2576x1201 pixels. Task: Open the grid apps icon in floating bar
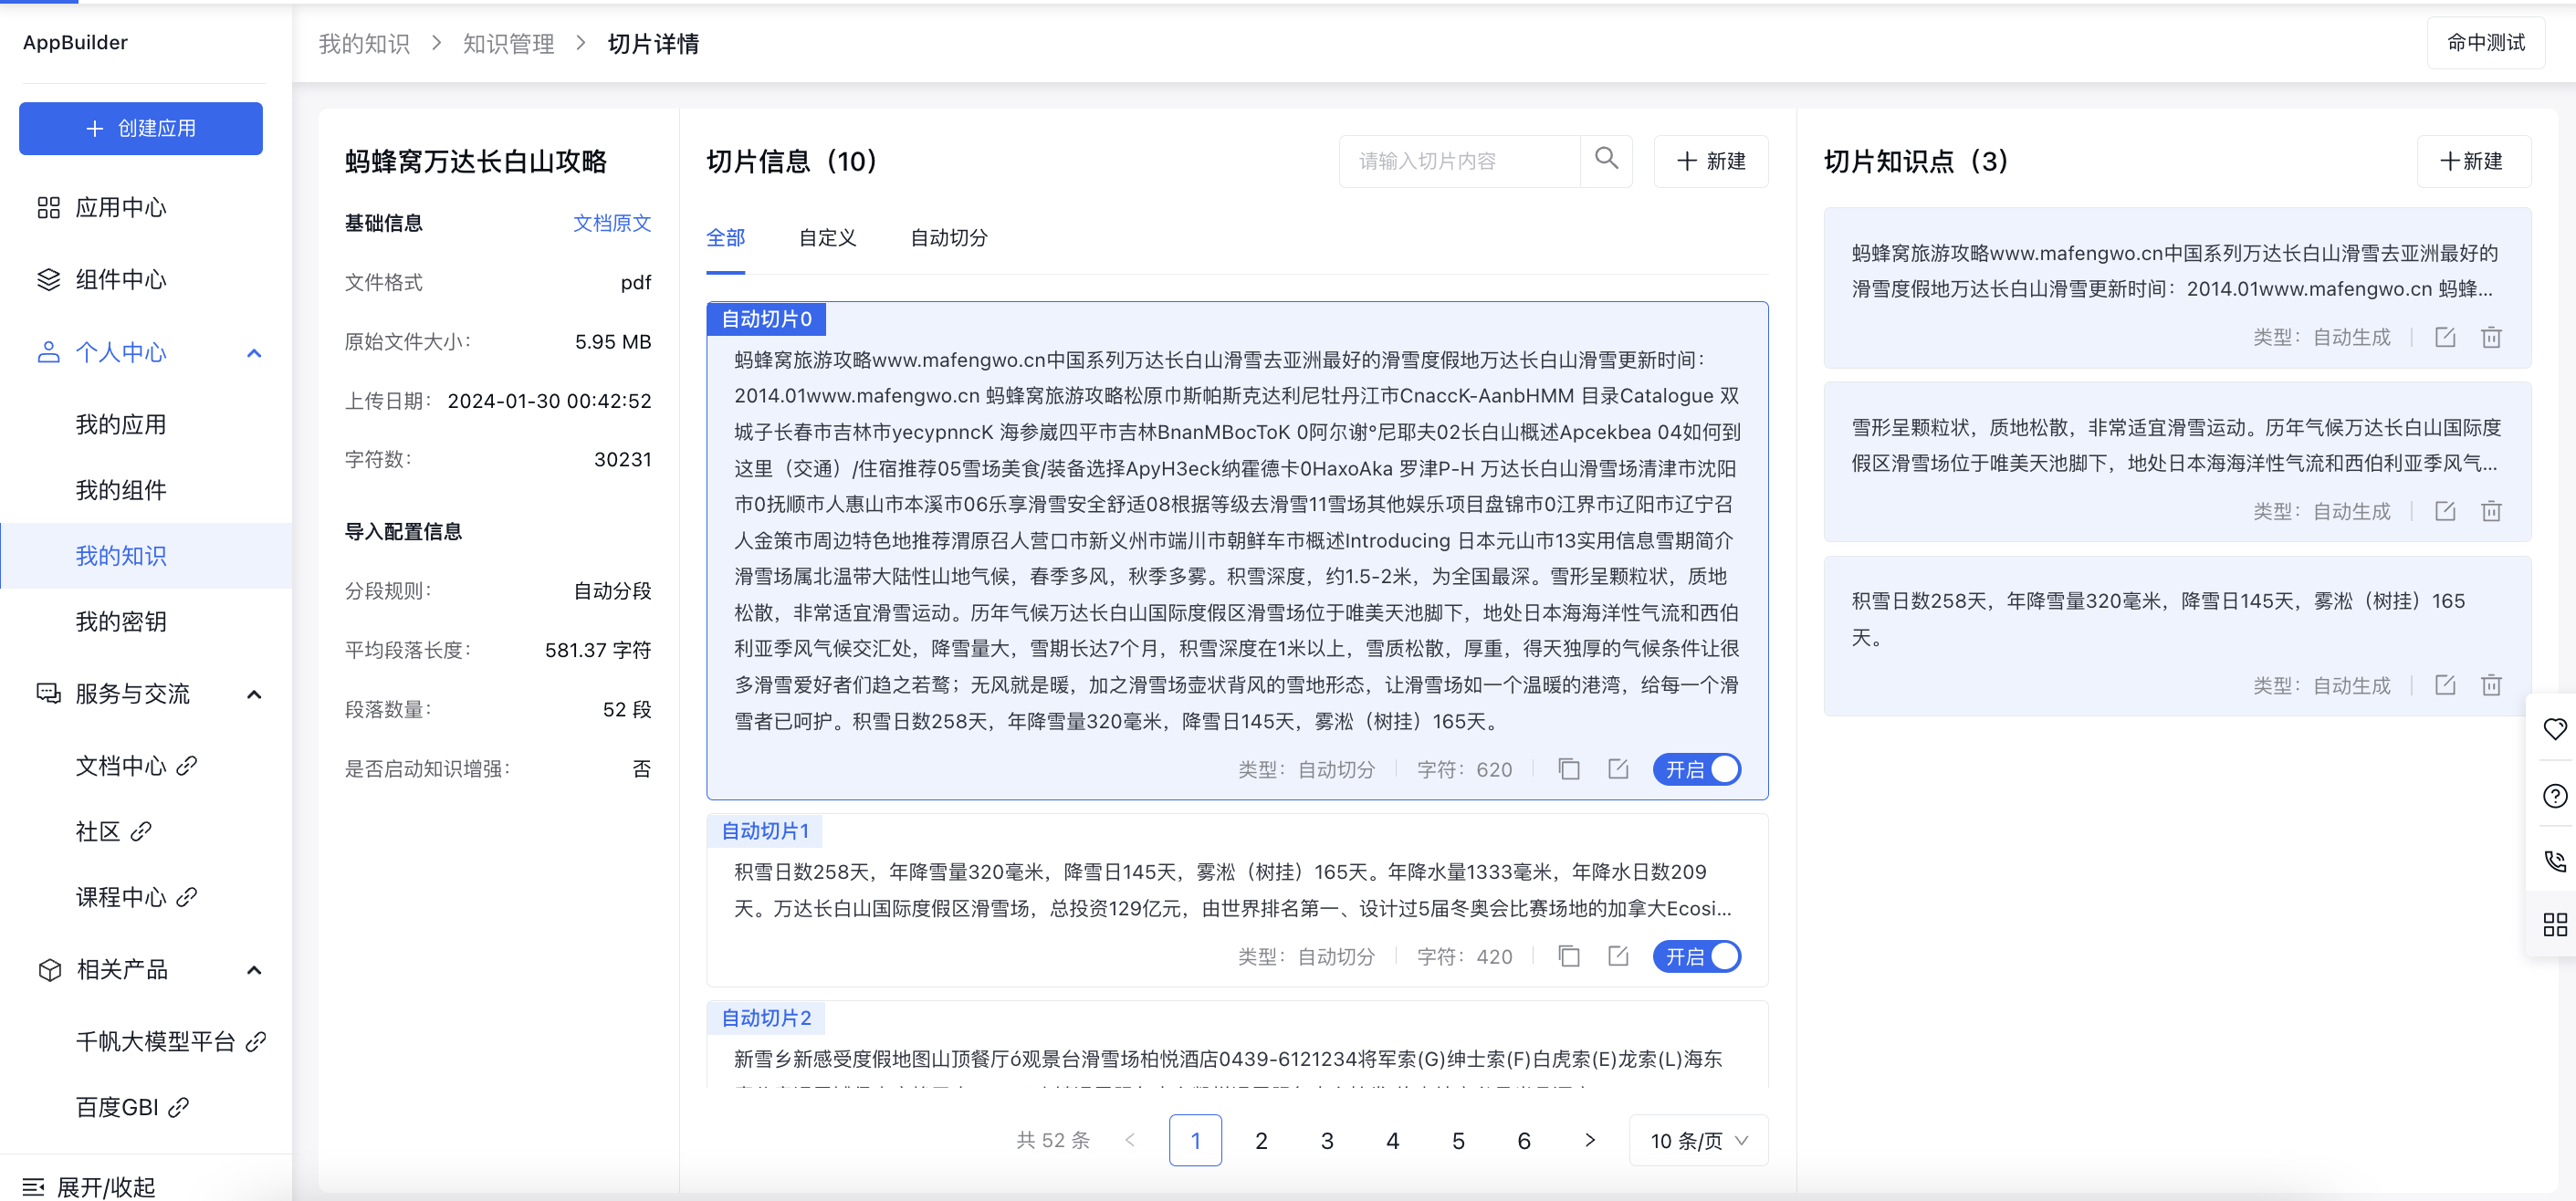[2555, 924]
